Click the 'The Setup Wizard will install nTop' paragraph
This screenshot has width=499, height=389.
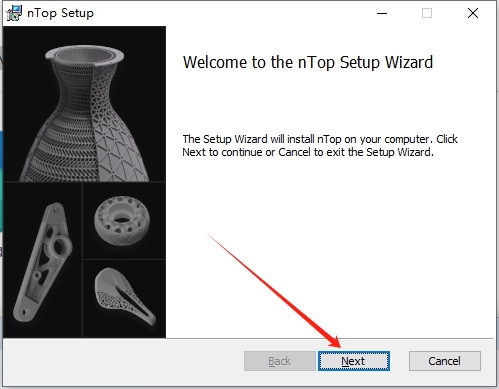(x=320, y=145)
